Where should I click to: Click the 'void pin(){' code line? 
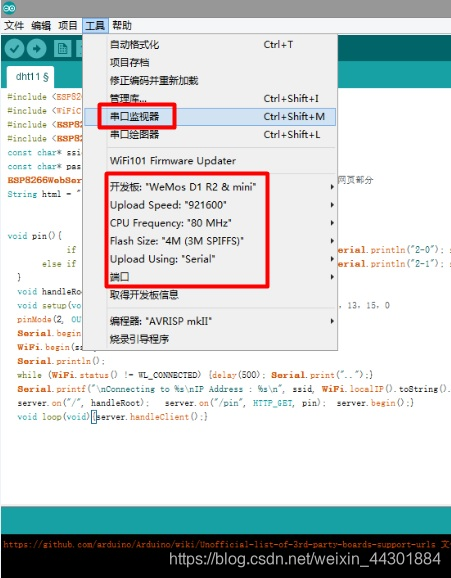coord(35,236)
